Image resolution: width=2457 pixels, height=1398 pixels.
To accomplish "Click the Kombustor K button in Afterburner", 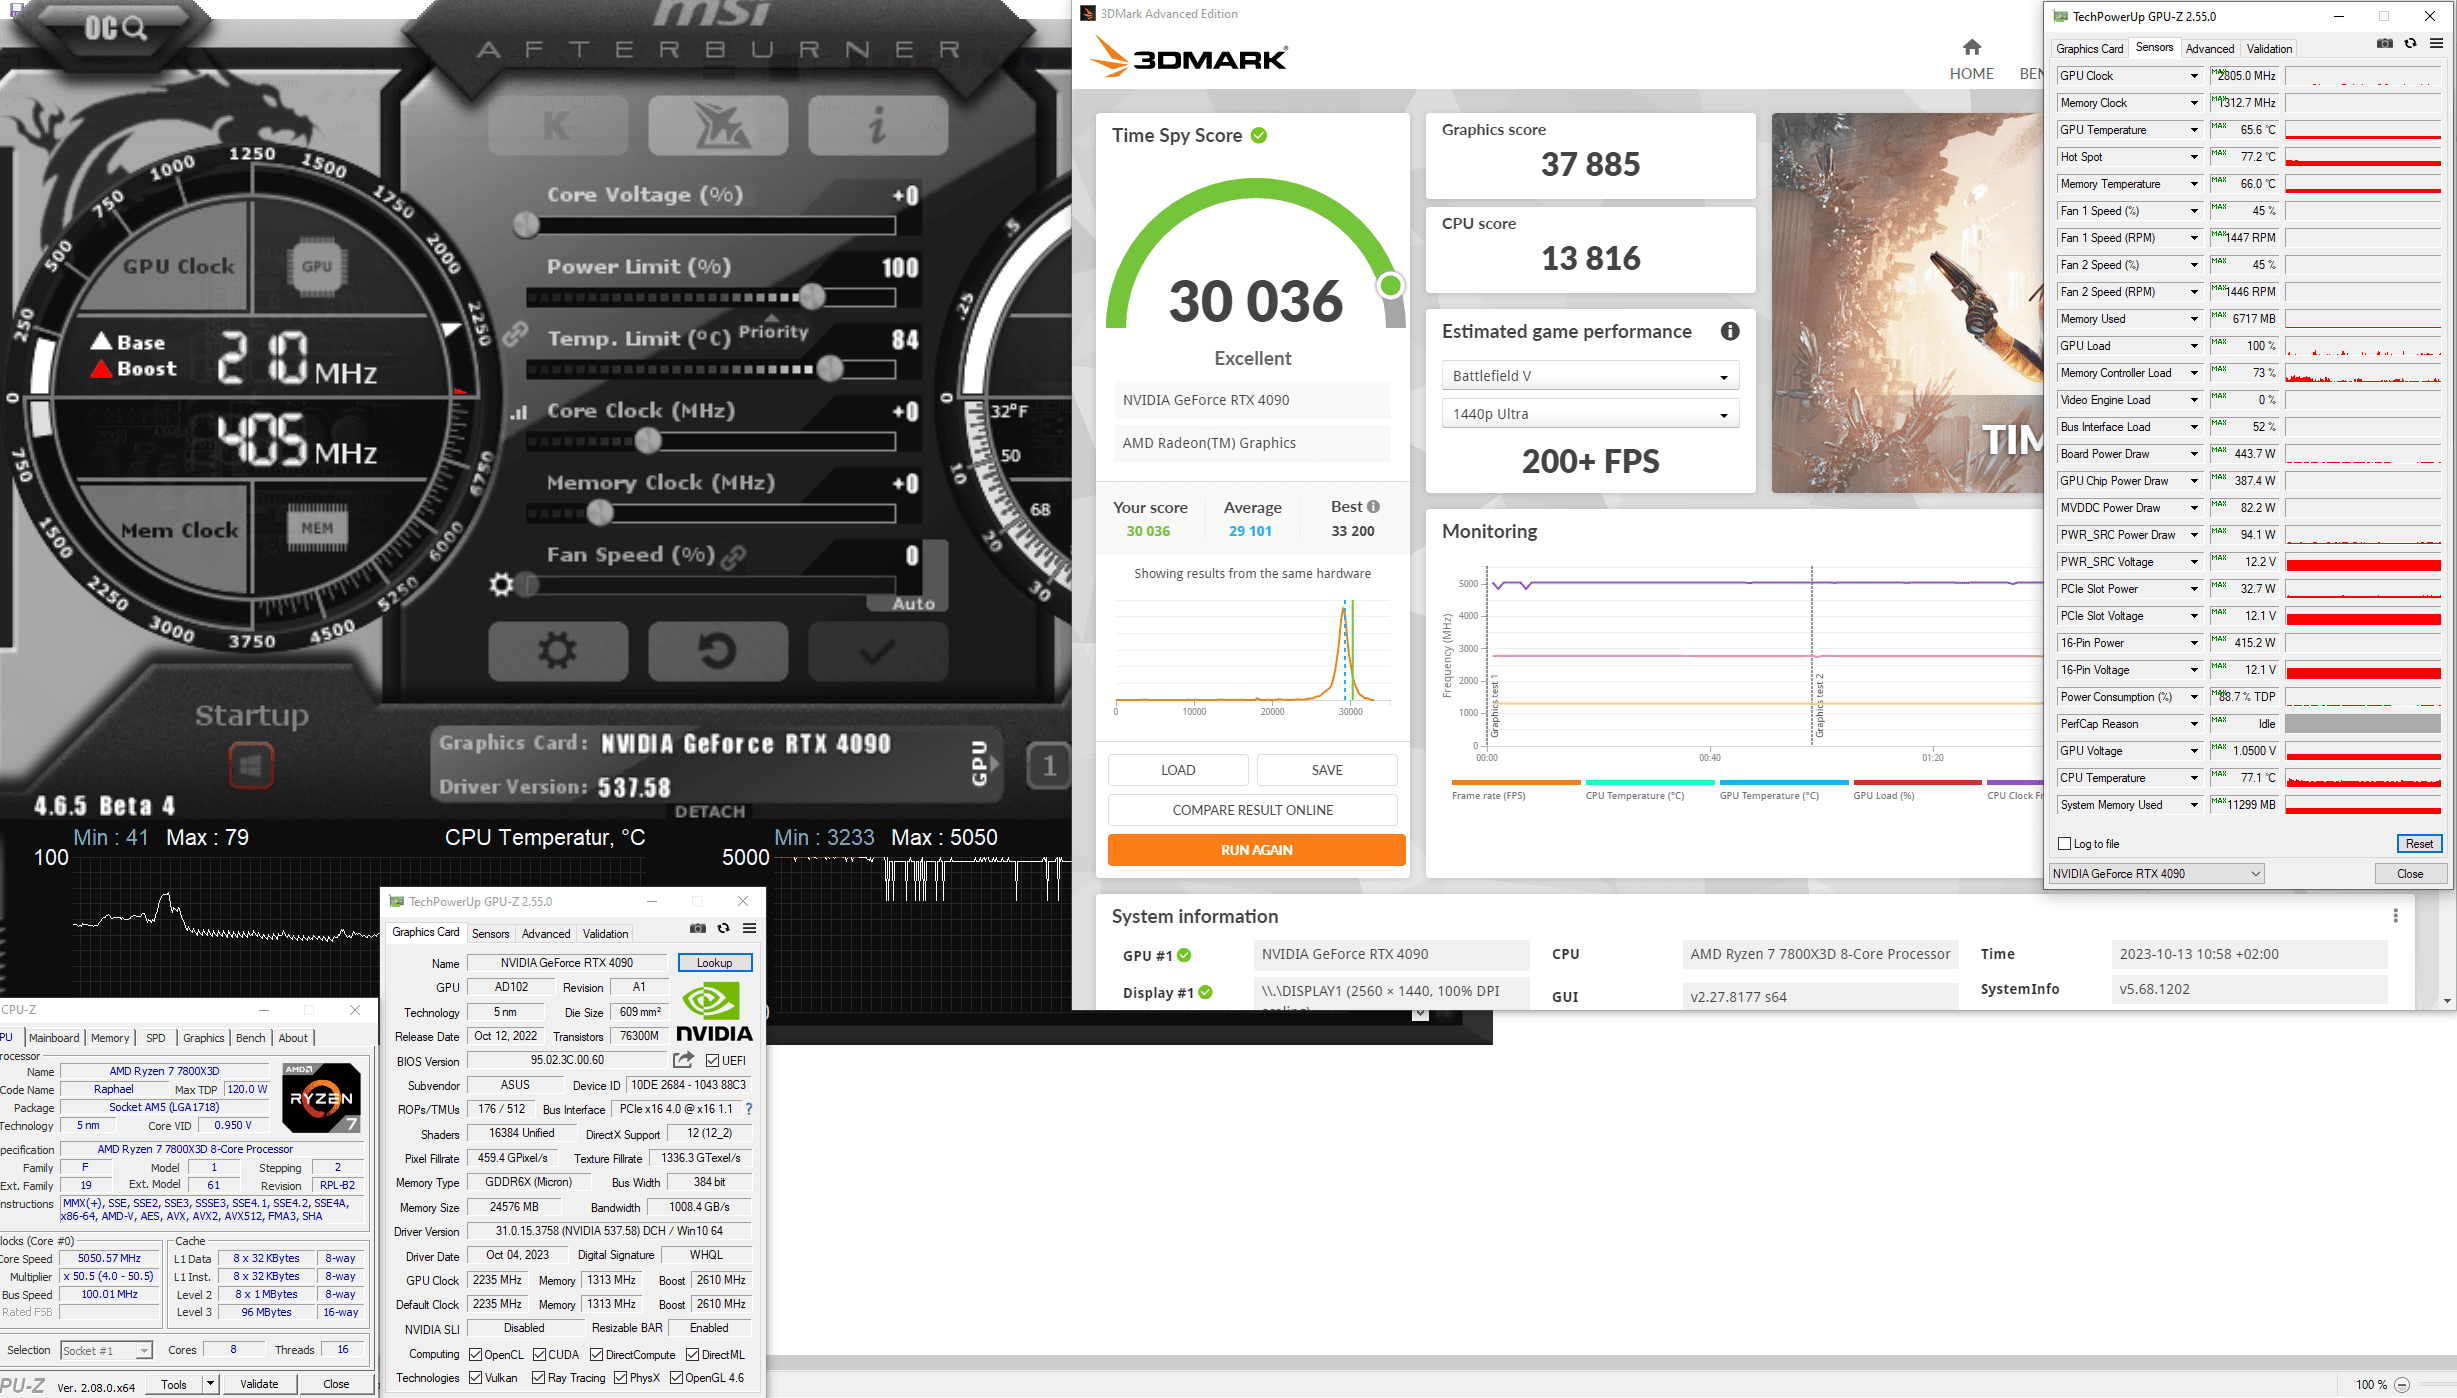I will click(x=558, y=126).
